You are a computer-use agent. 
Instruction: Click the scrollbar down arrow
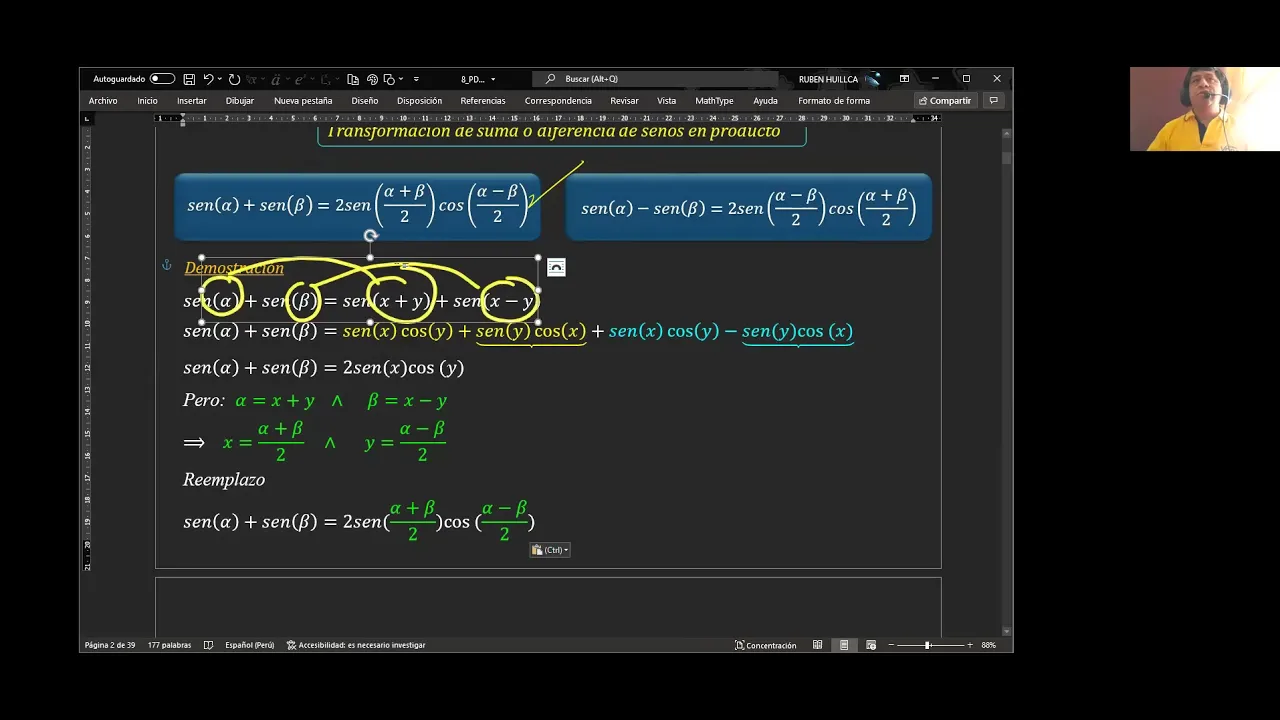pyautogui.click(x=1007, y=631)
